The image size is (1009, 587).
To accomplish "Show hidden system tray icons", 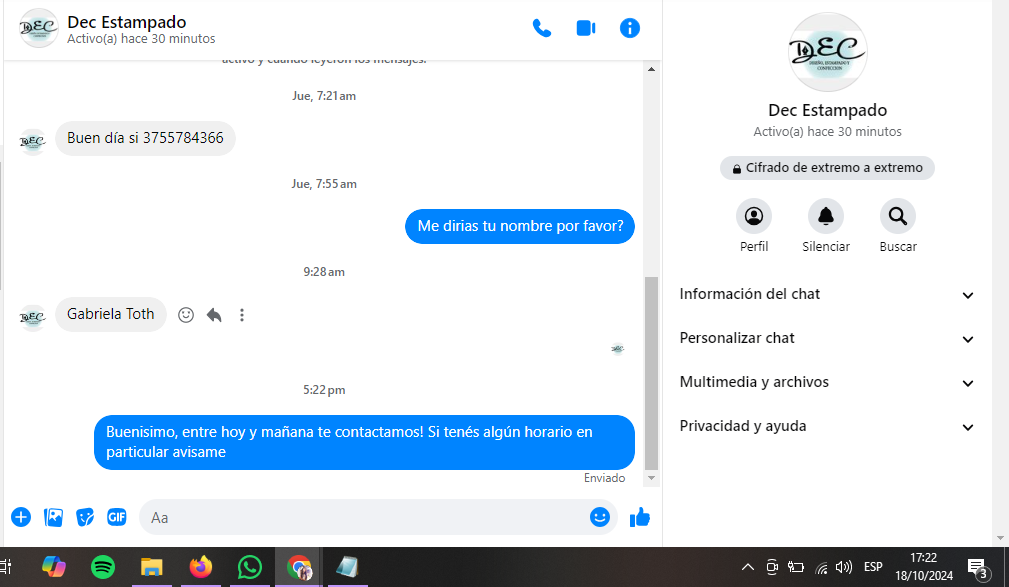I will pyautogui.click(x=748, y=567).
